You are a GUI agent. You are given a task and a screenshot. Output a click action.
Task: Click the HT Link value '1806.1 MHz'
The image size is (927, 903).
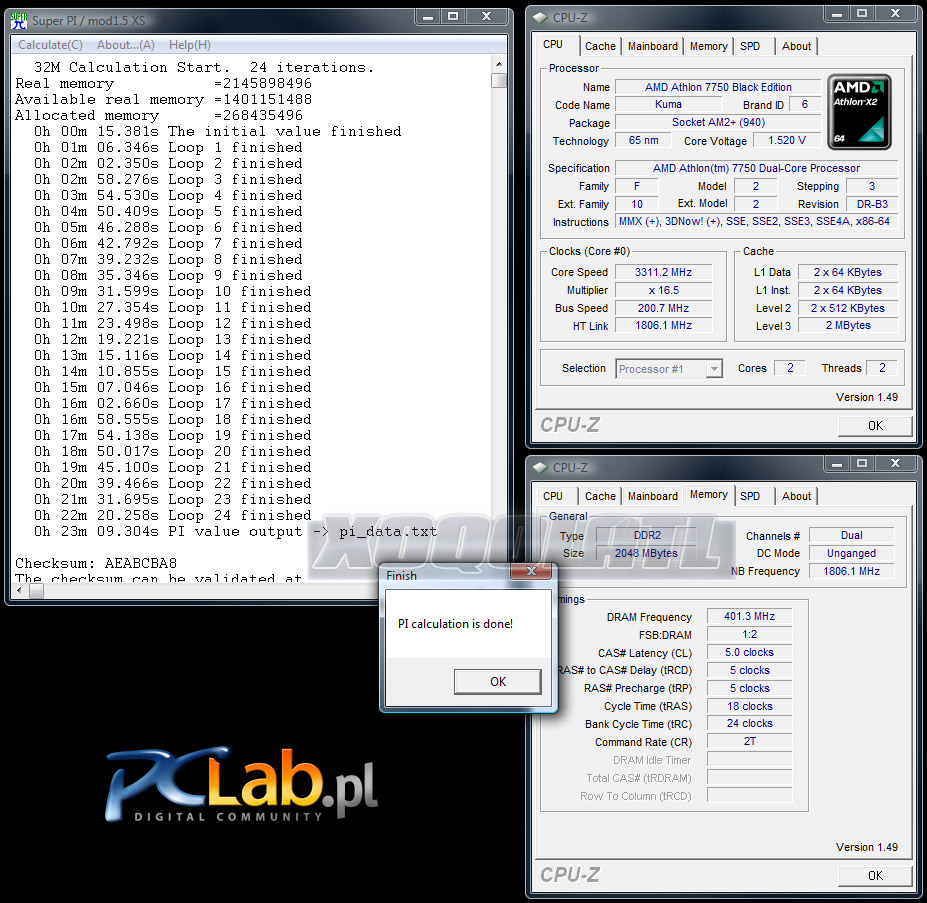663,325
